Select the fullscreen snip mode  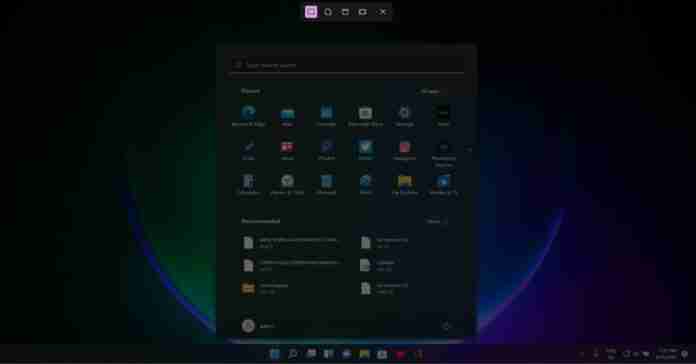tap(363, 12)
